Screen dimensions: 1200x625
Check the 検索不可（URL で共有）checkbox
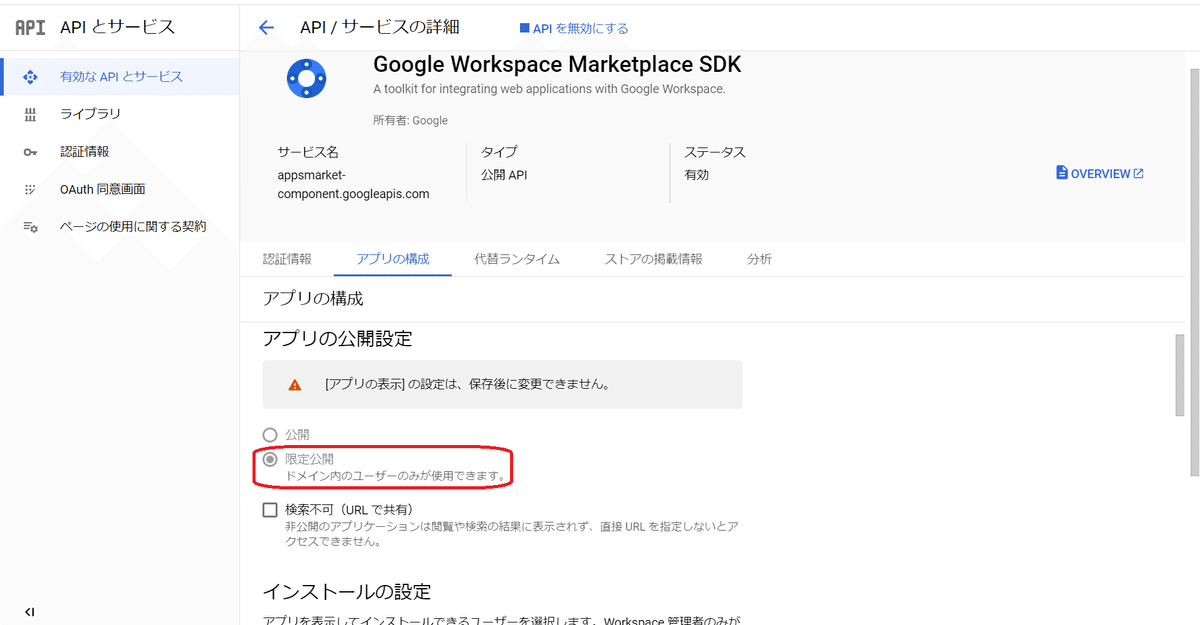(x=270, y=510)
